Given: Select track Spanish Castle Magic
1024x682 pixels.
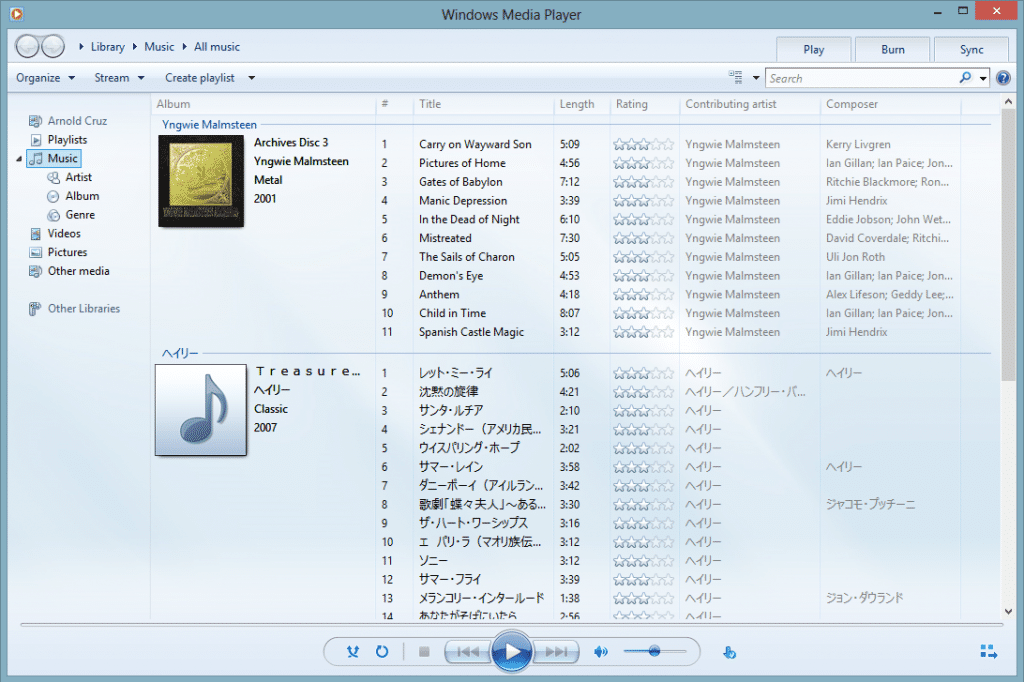Looking at the screenshot, I should (x=472, y=332).
